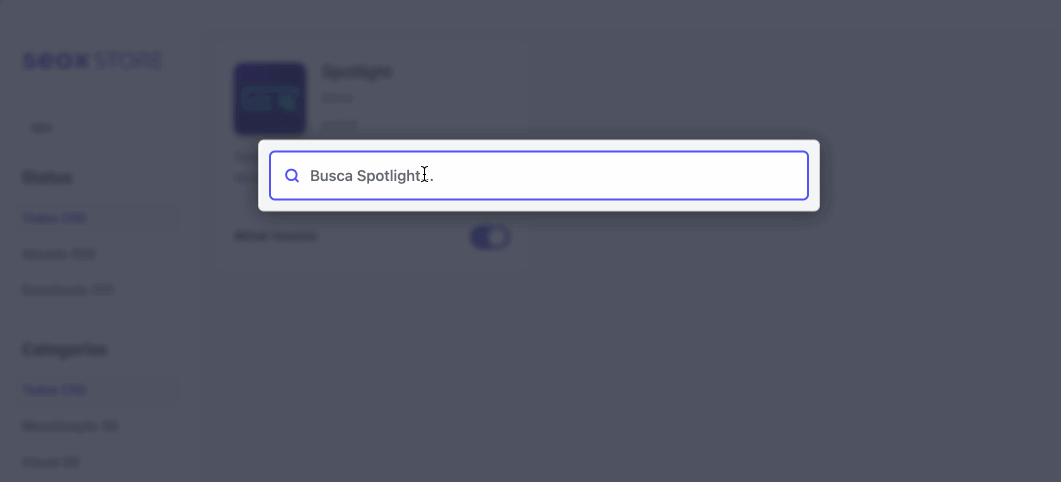
Task: Click the magnifier icon in Spotlight search
Action: [x=292, y=176]
